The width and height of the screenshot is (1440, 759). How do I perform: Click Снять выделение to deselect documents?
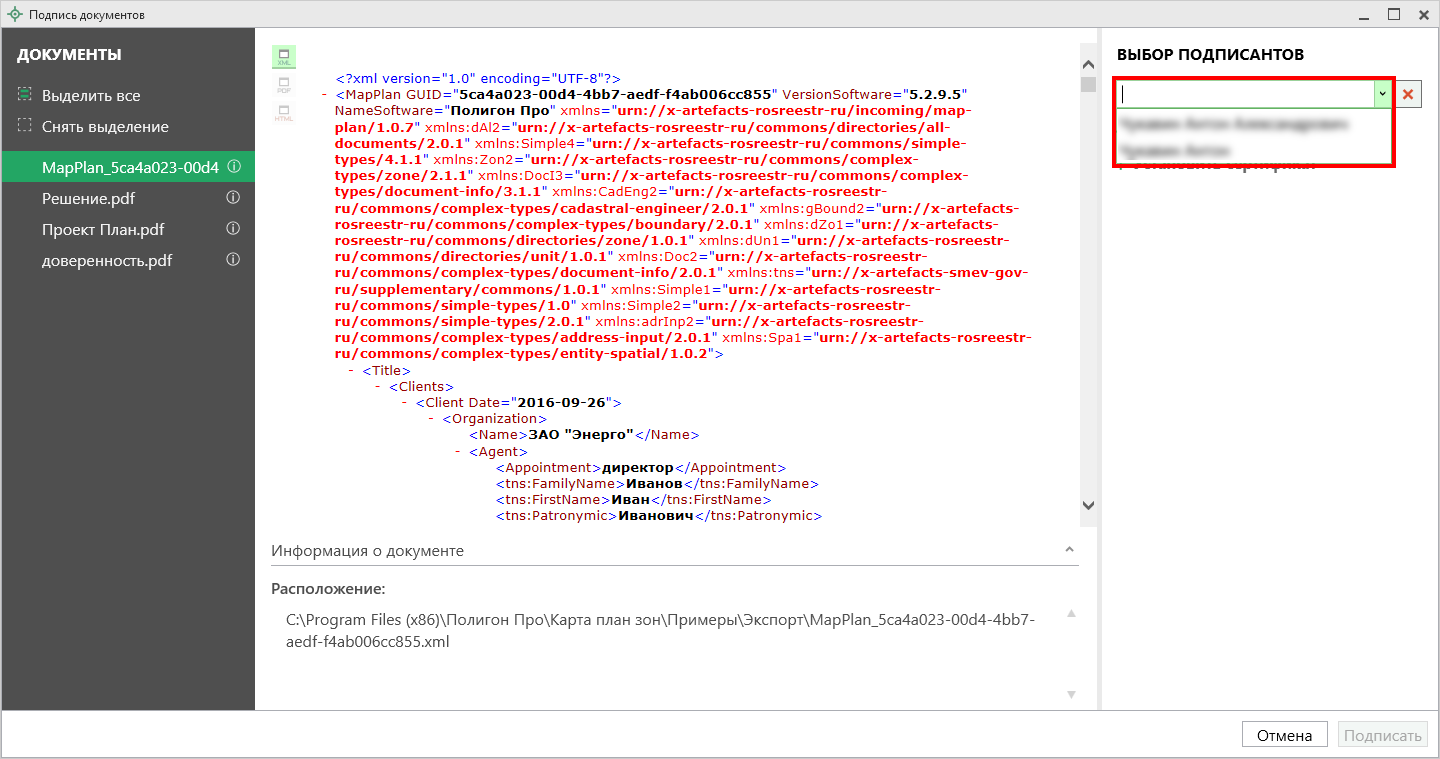click(104, 127)
